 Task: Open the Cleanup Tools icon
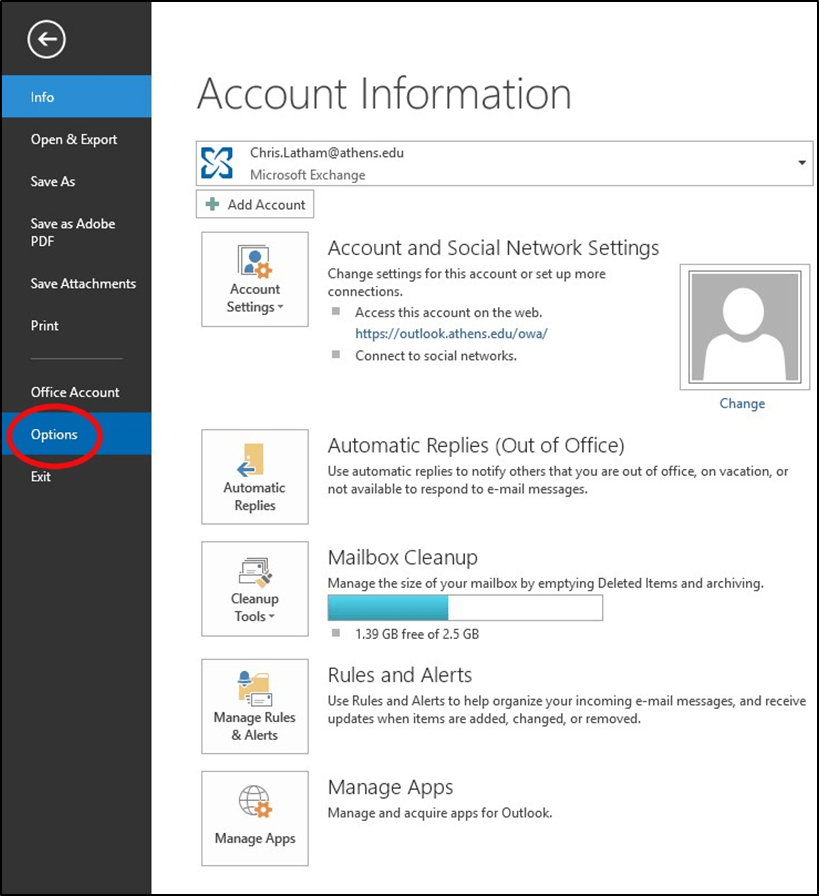[254, 575]
